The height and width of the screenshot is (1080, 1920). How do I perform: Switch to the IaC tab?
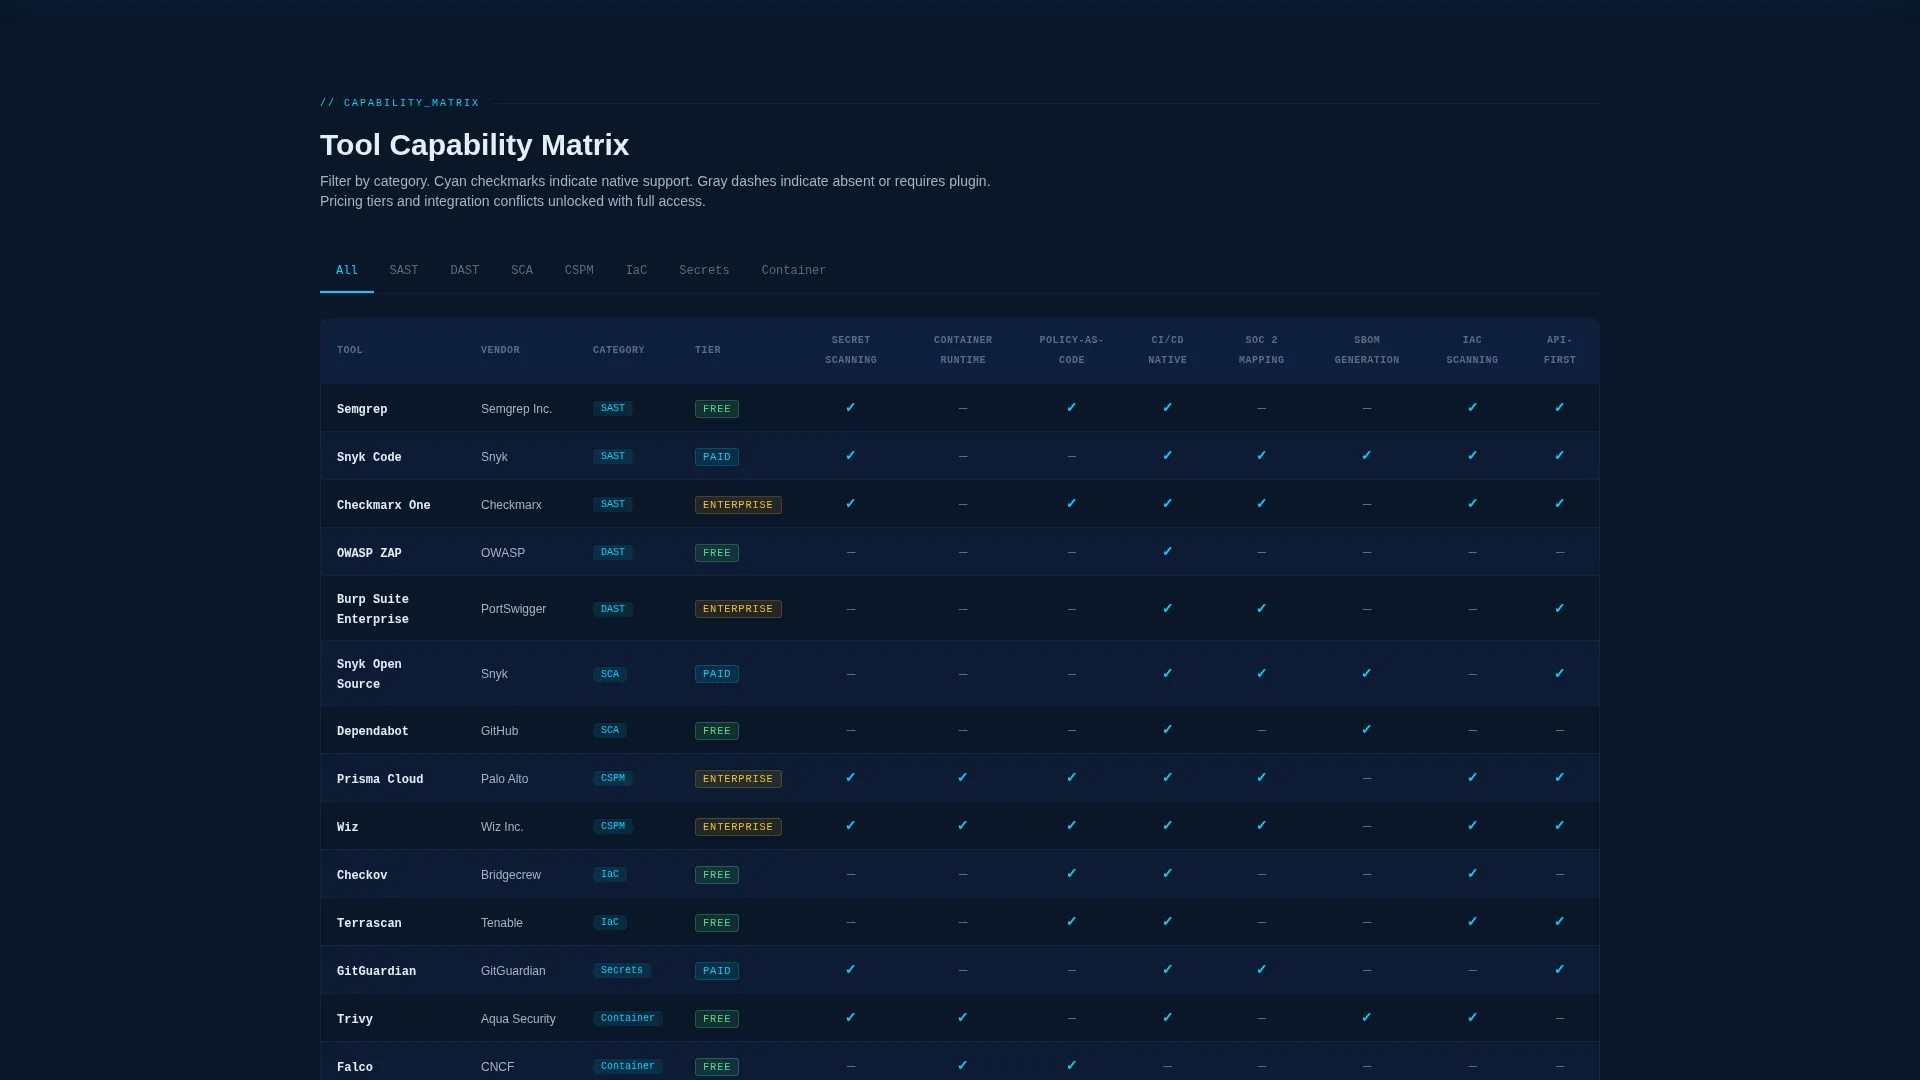coord(636,270)
